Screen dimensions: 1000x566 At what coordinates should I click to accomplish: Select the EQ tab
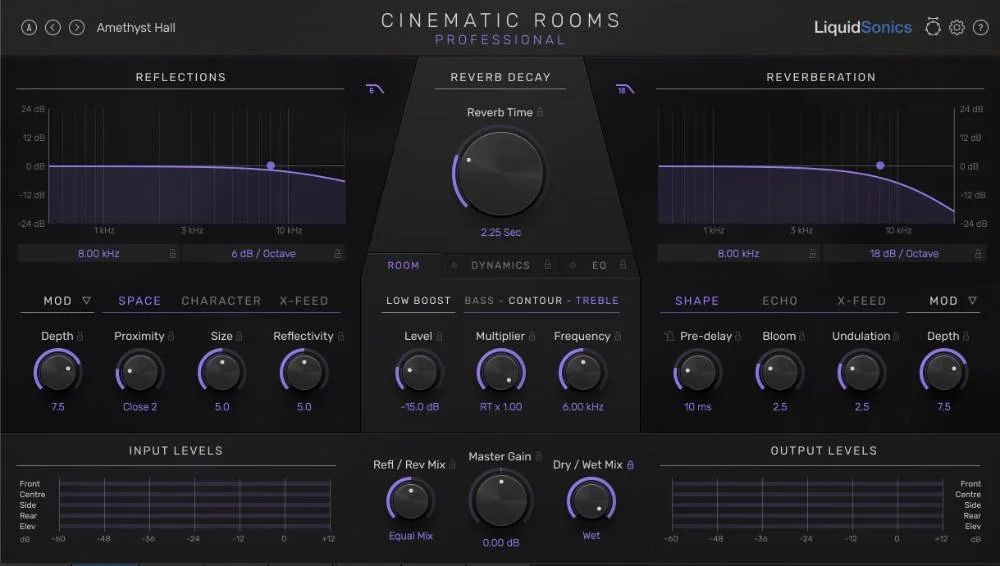tap(599, 265)
